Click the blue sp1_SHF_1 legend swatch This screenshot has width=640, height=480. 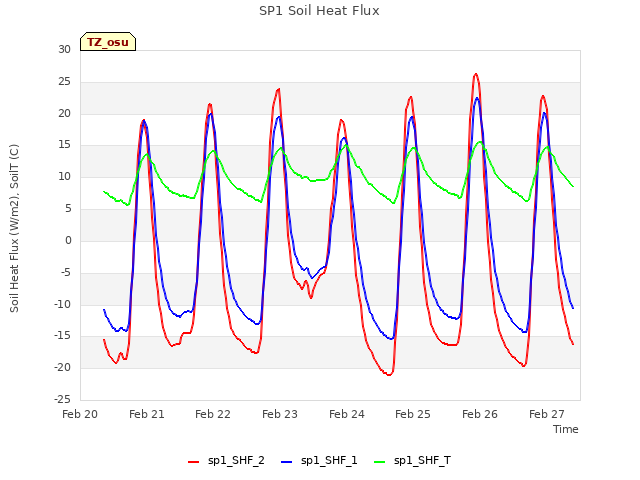287,462
